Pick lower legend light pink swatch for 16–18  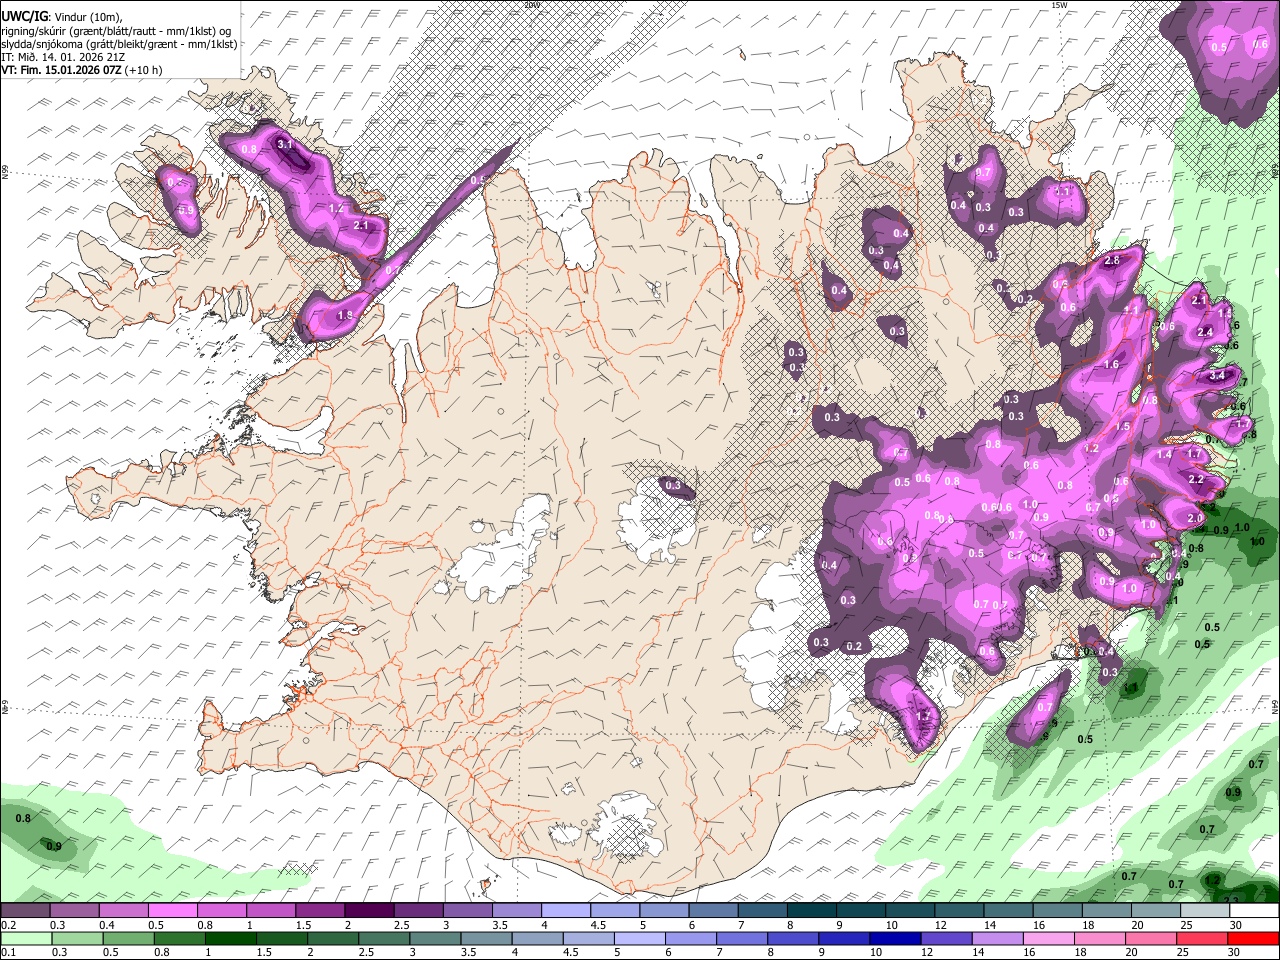point(1048,939)
